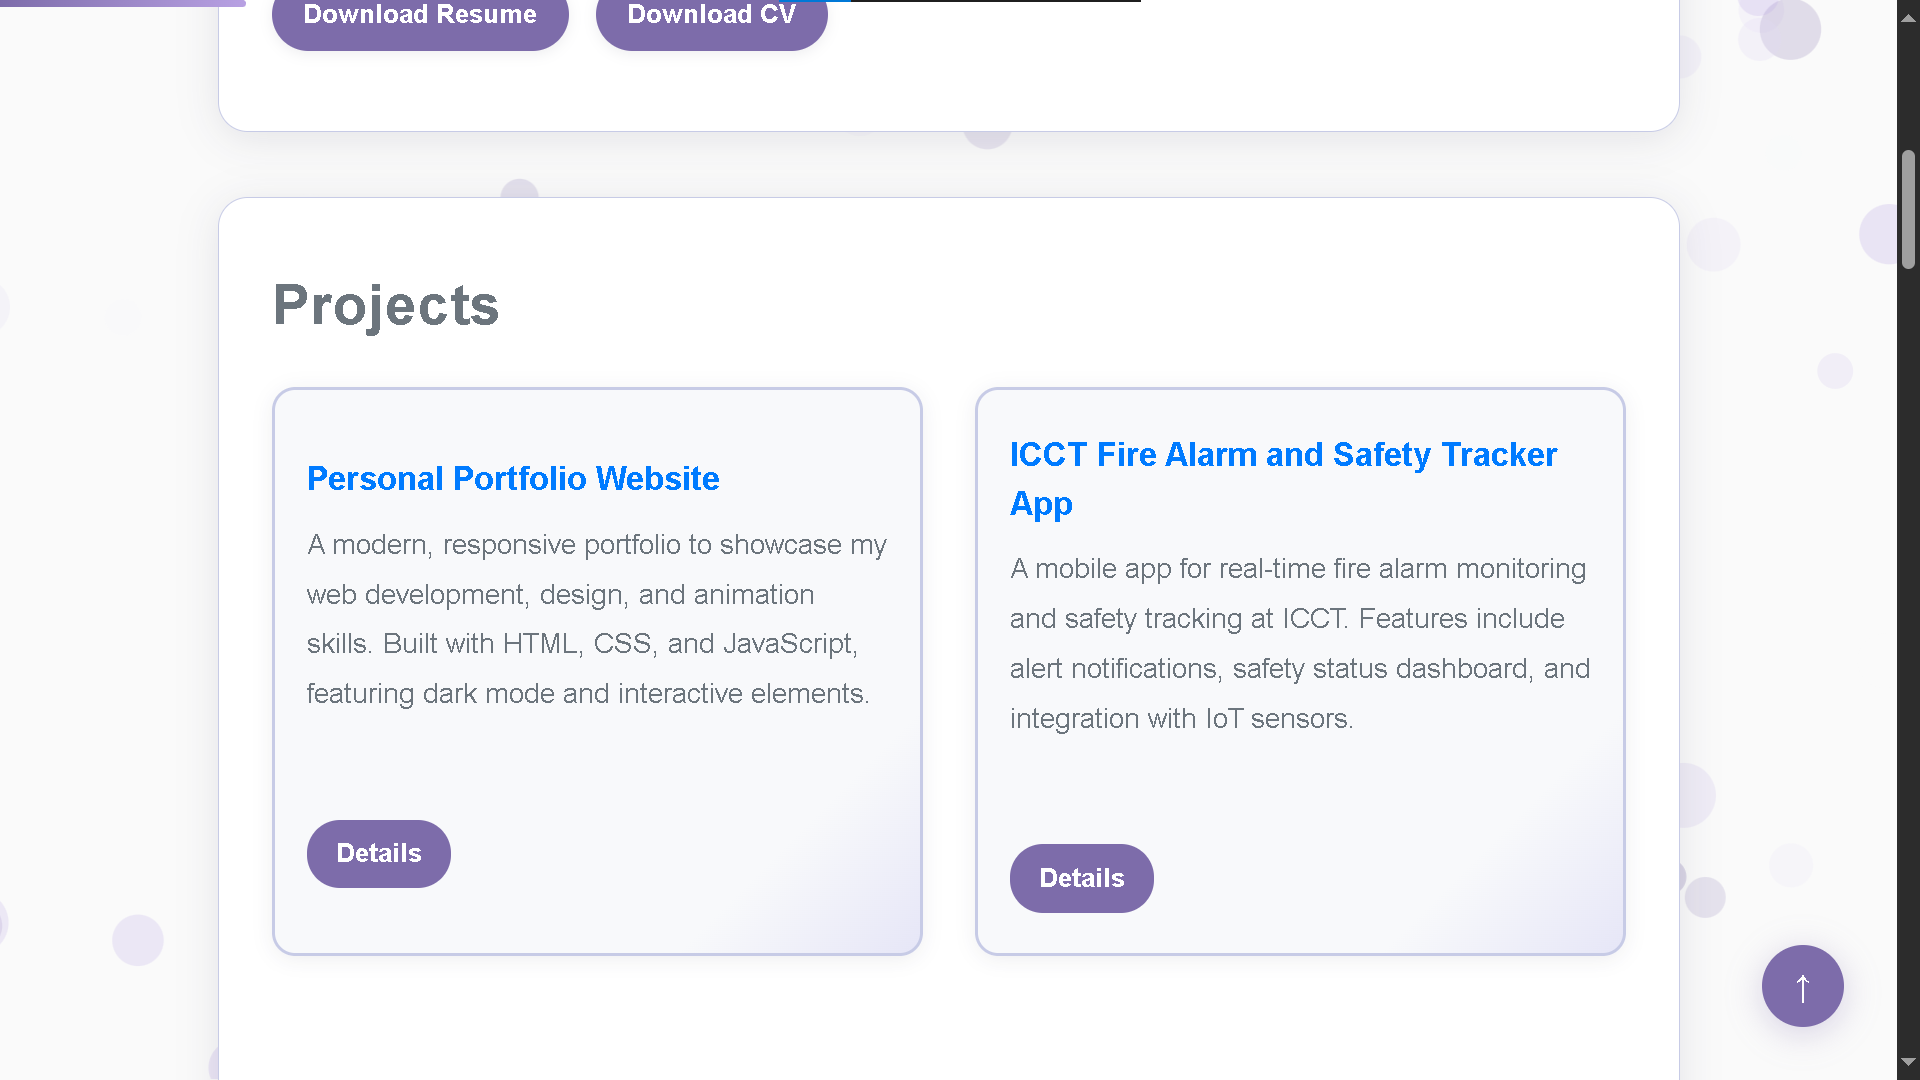Click the purple progress bar at top left
This screenshot has width=1920, height=1080.
click(120, 2)
